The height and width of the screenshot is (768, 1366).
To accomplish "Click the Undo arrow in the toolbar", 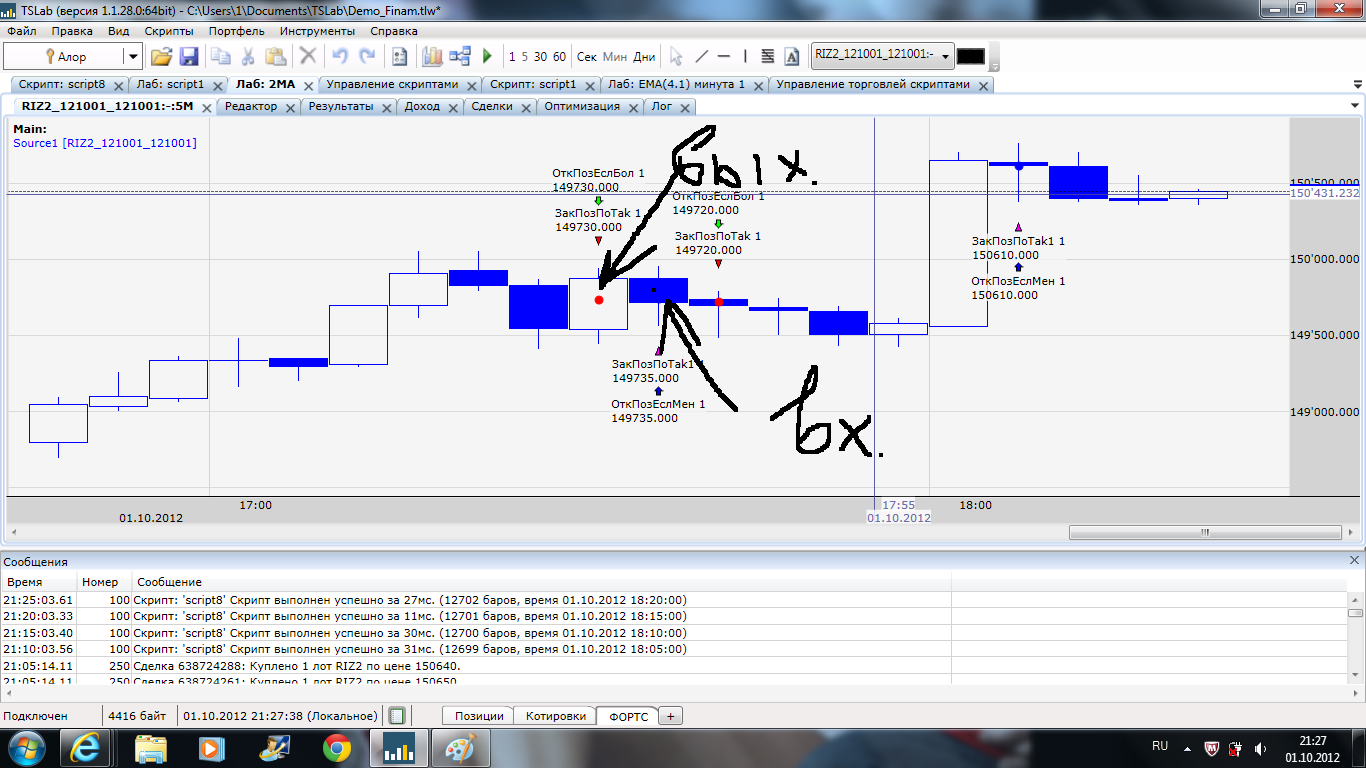I will [340, 57].
